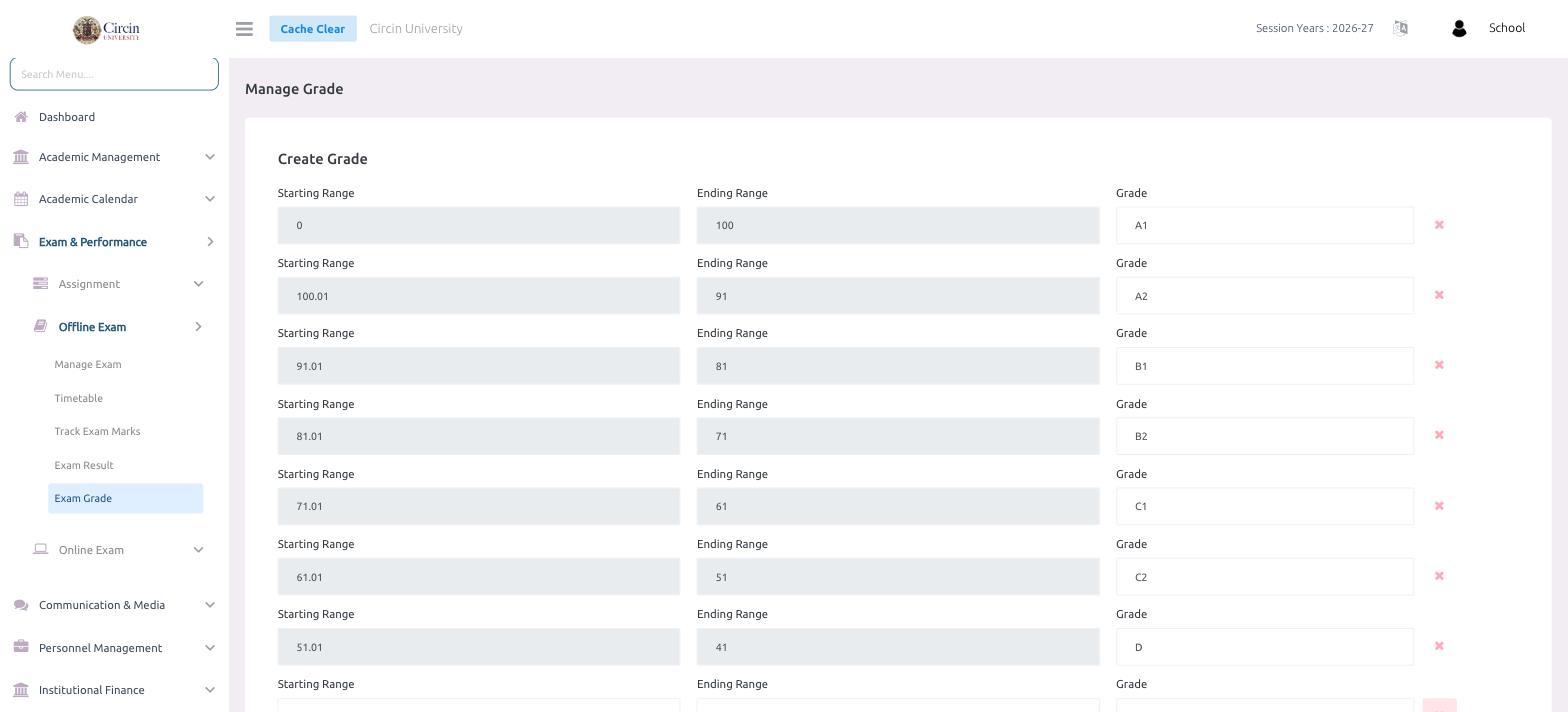Viewport: 1568px width, 712px height.
Task: Click the Grade field containing C1
Action: click(1265, 506)
